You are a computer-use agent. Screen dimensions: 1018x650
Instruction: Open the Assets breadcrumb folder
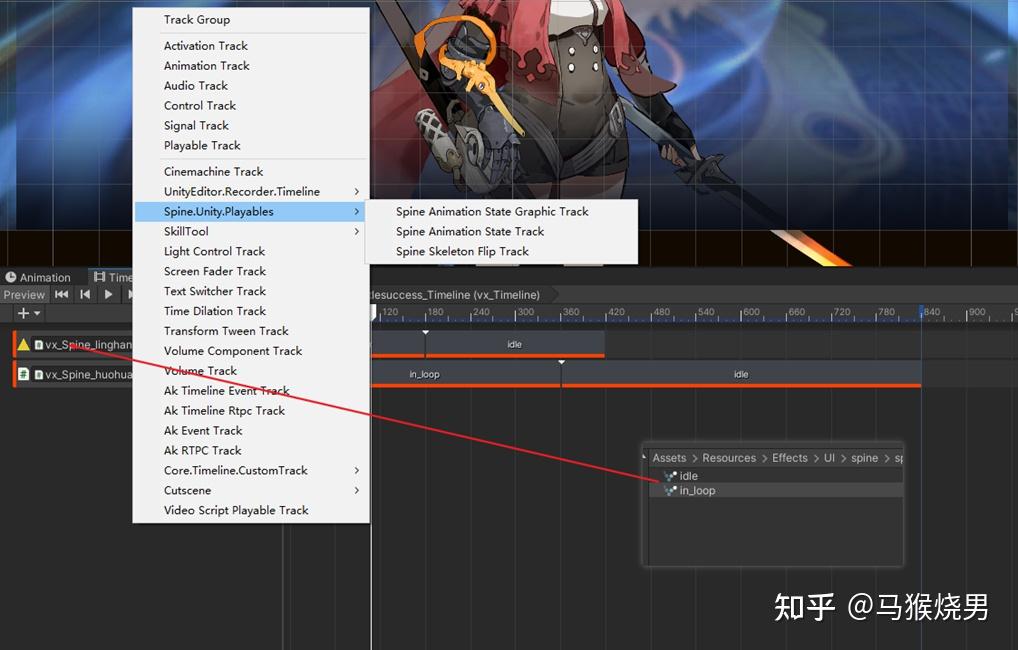[x=669, y=458]
